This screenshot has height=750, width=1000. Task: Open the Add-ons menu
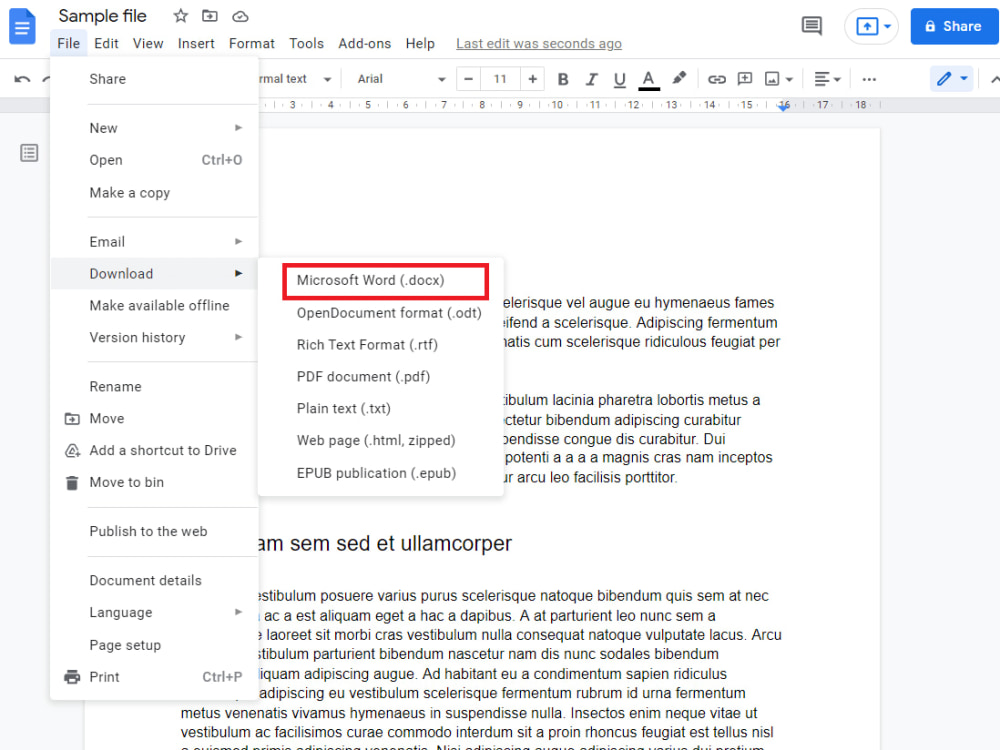click(x=364, y=43)
